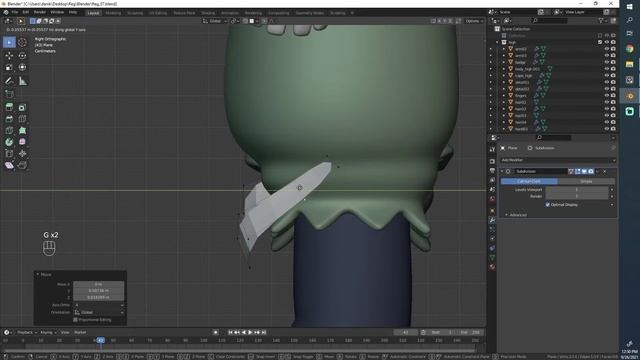This screenshot has height=360, width=640.
Task: Hide cape_high in viewport via eye icon
Action: point(607,76)
